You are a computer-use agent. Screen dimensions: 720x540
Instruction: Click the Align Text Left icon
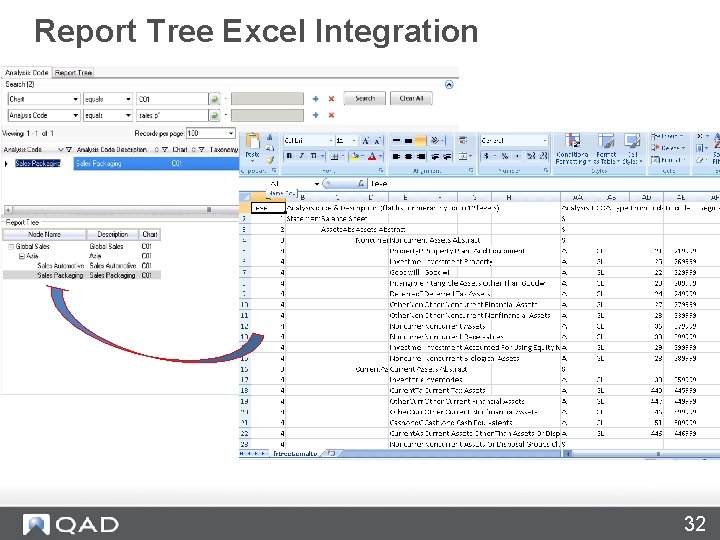click(396, 157)
